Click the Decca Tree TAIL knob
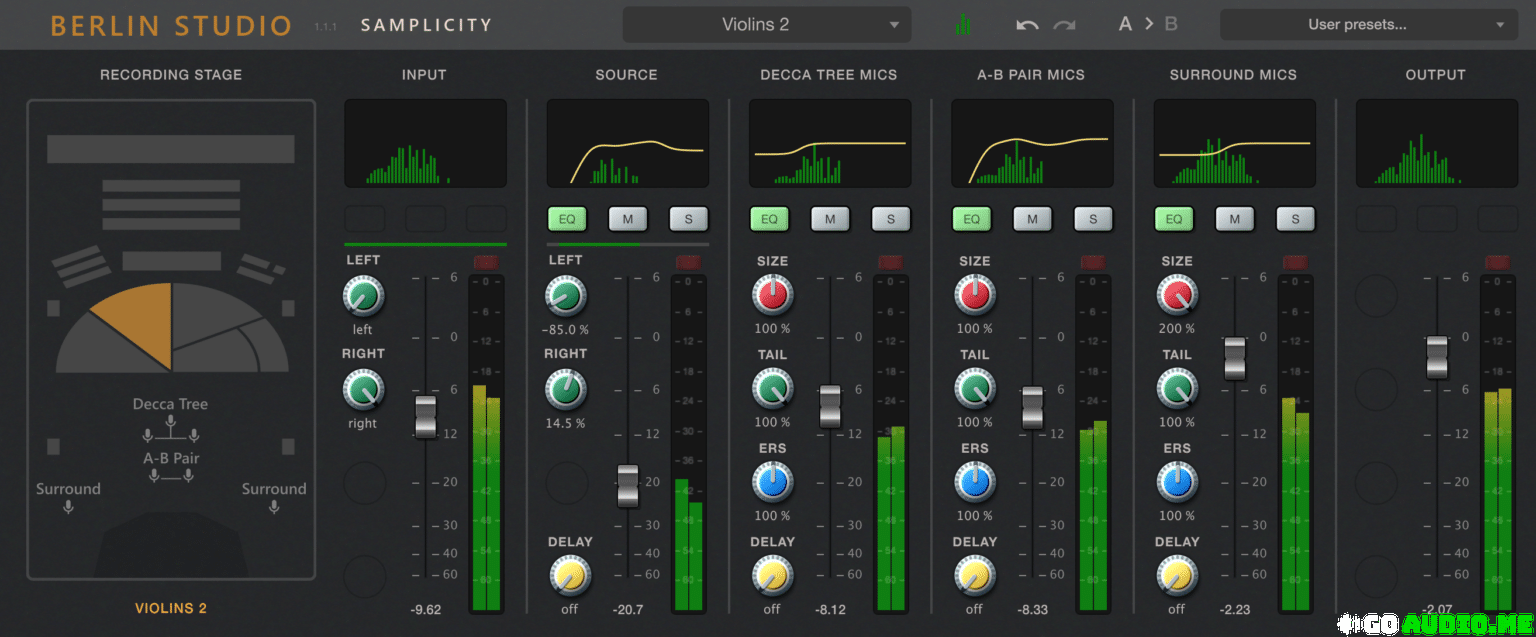The image size is (1536, 637). [772, 390]
